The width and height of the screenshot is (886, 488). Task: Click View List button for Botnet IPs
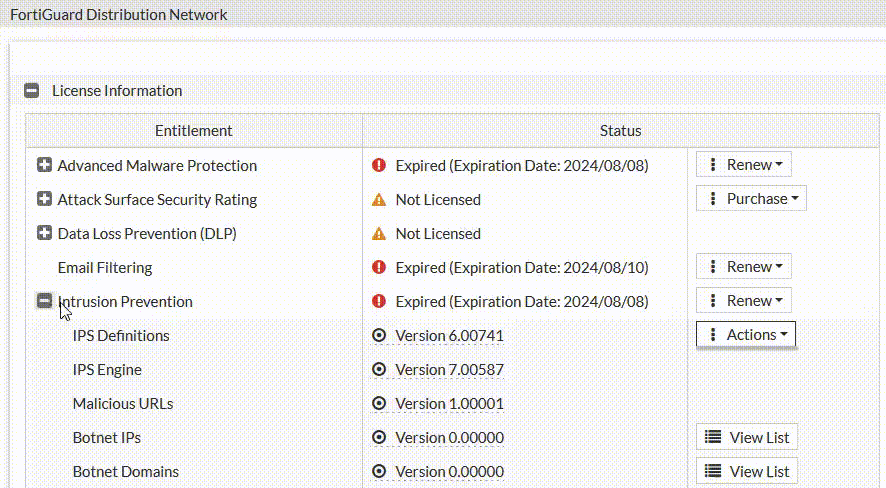(747, 437)
